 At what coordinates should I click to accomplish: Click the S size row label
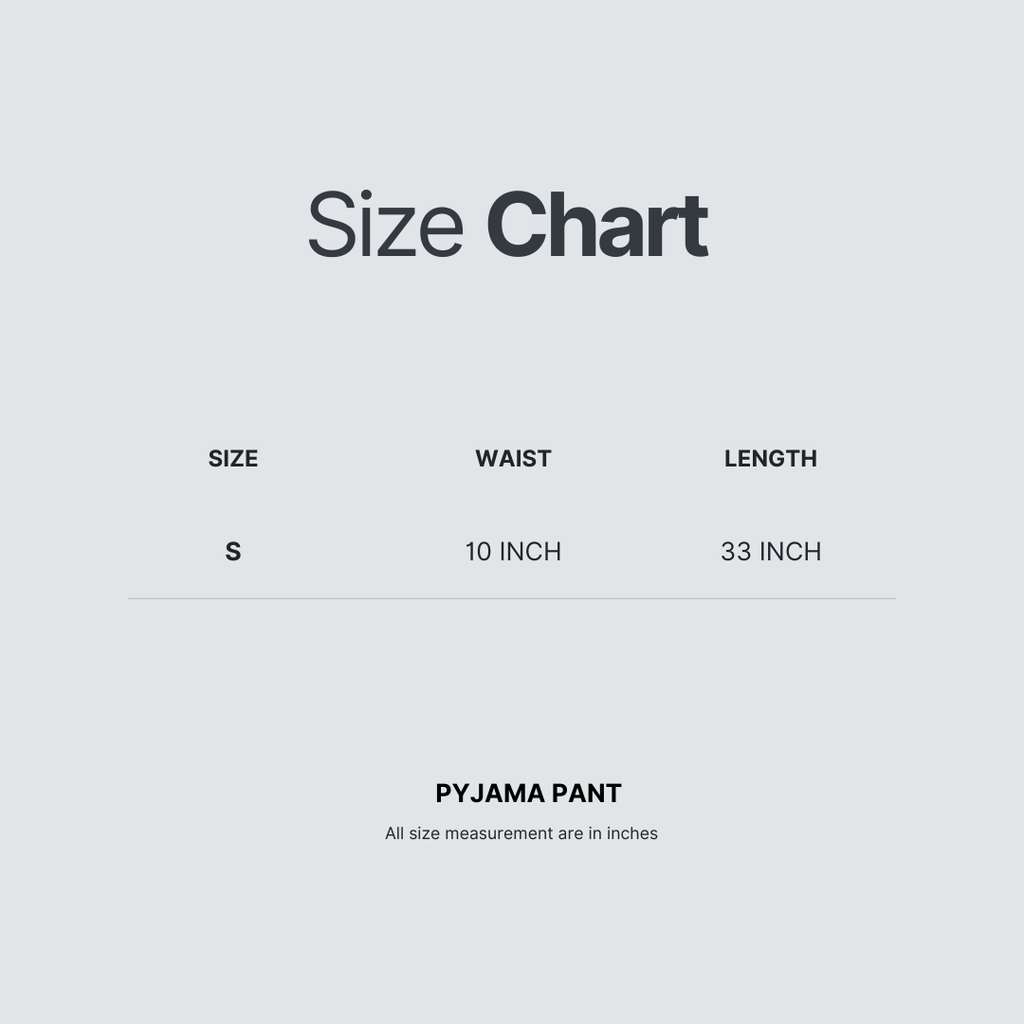click(233, 552)
